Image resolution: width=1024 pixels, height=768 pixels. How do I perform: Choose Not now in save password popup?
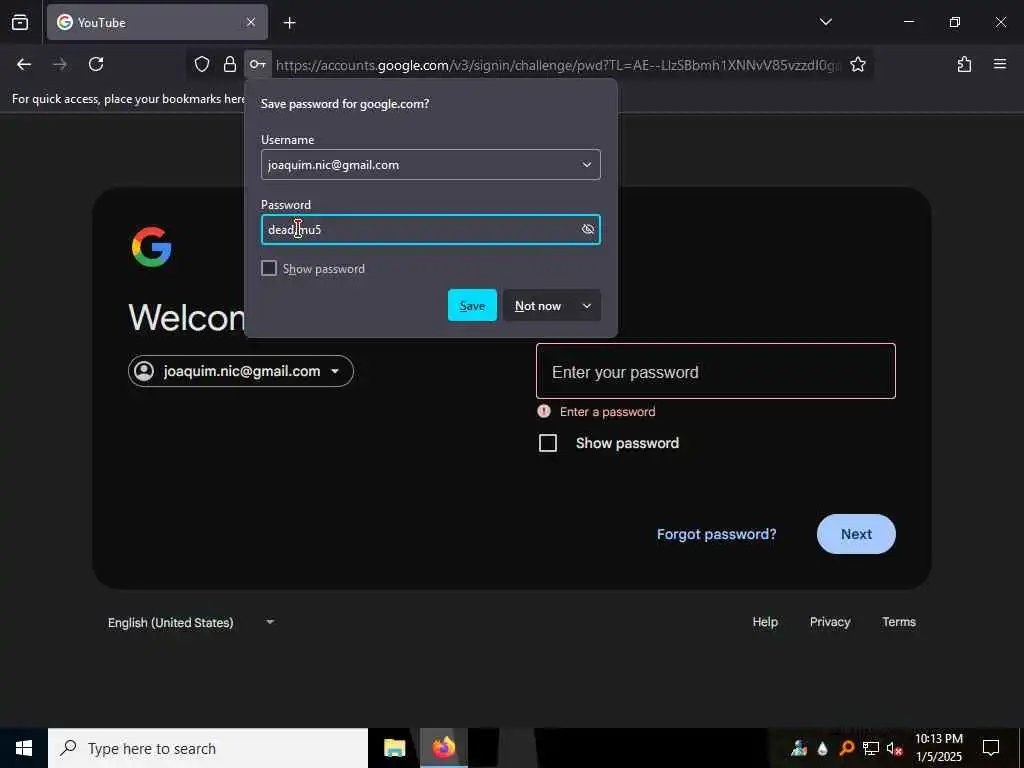538,306
